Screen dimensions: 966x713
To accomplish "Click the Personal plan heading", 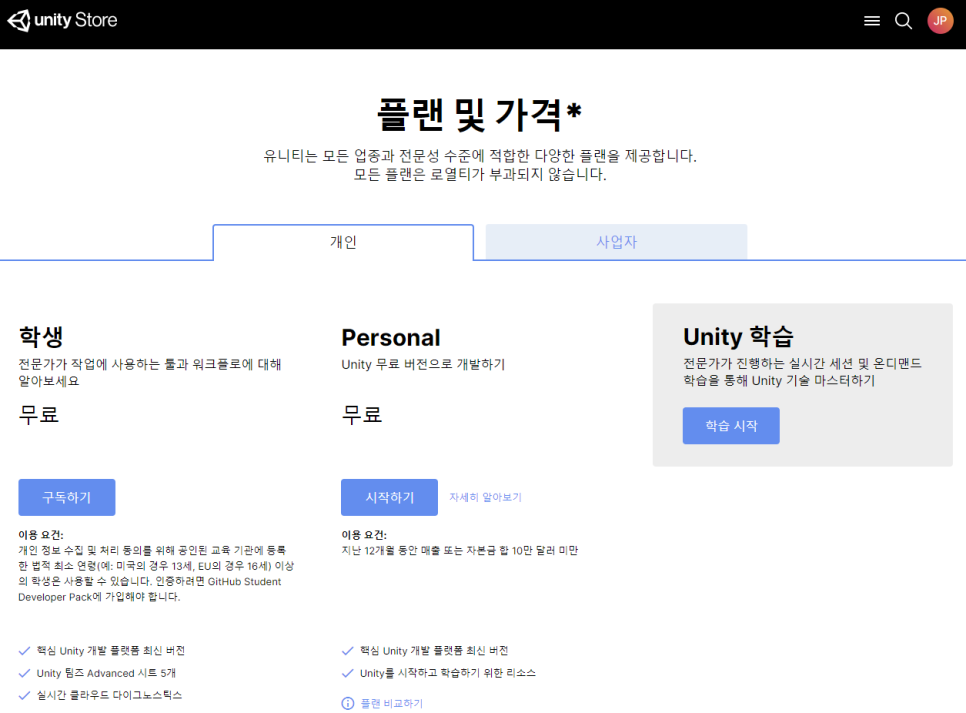I will 391,338.
